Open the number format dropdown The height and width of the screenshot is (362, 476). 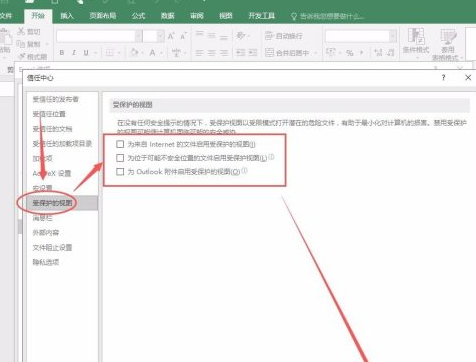[393, 36]
